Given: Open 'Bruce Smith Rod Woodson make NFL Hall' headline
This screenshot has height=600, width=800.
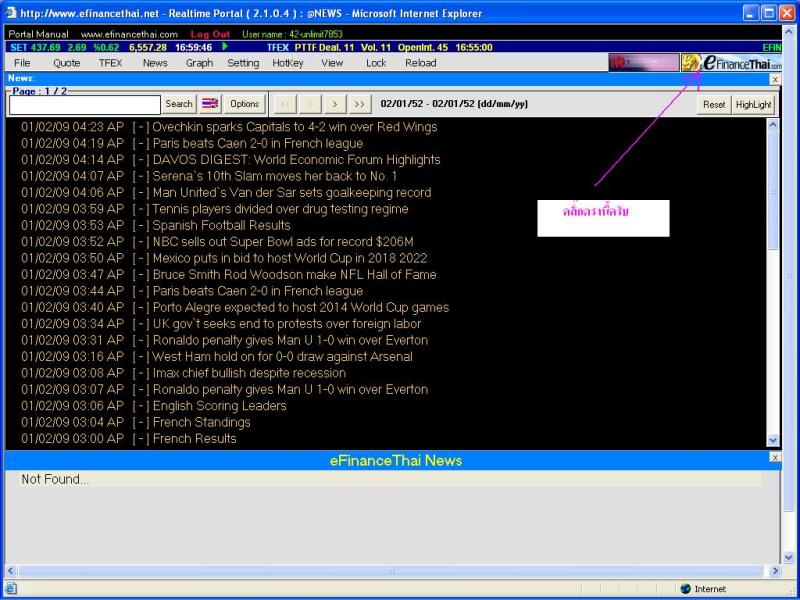Looking at the screenshot, I should [294, 274].
